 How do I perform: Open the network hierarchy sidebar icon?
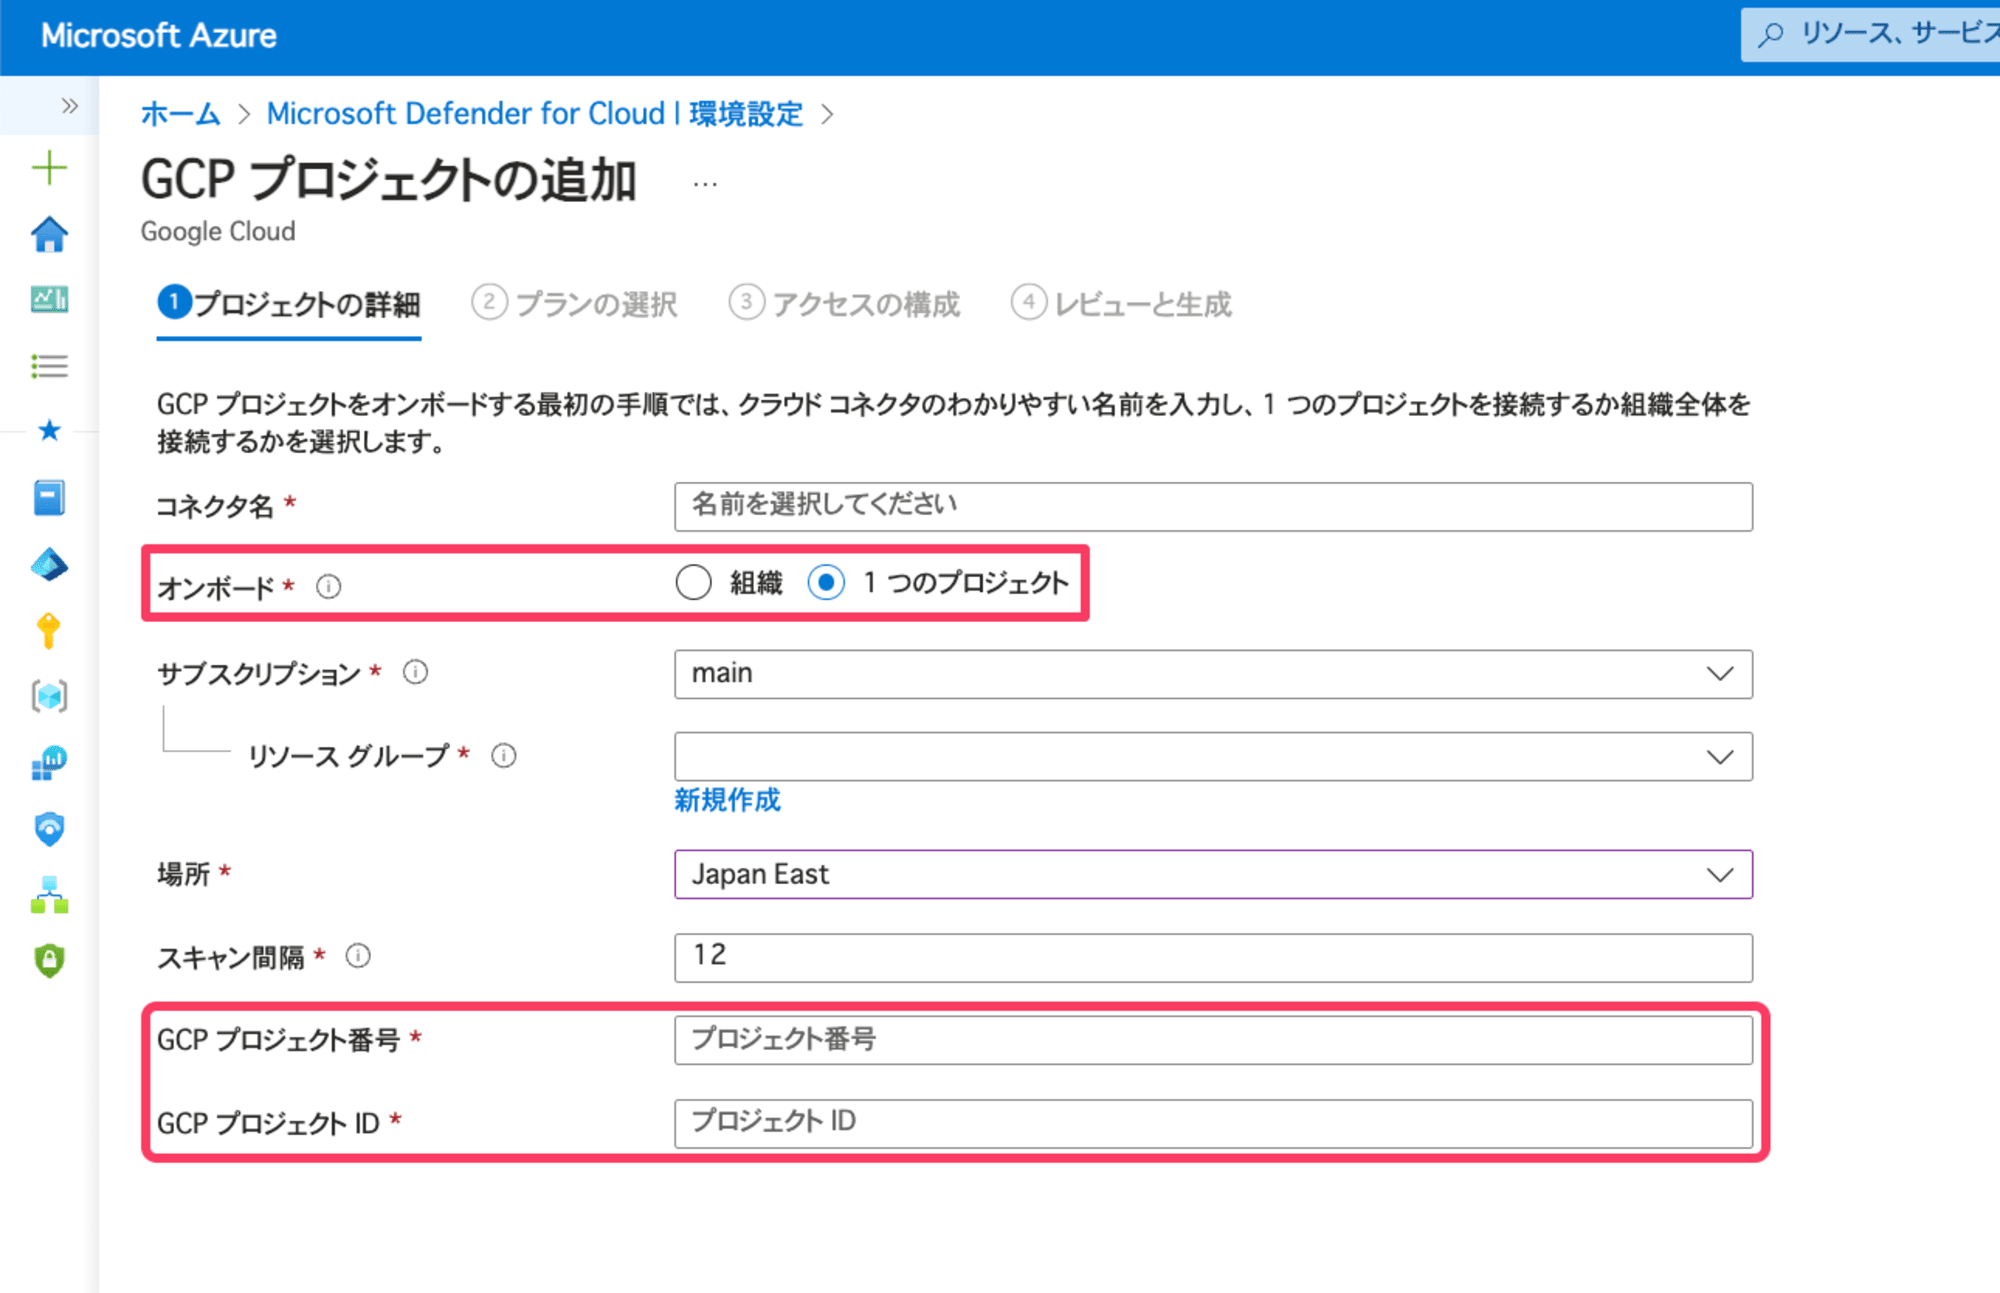pos(49,895)
